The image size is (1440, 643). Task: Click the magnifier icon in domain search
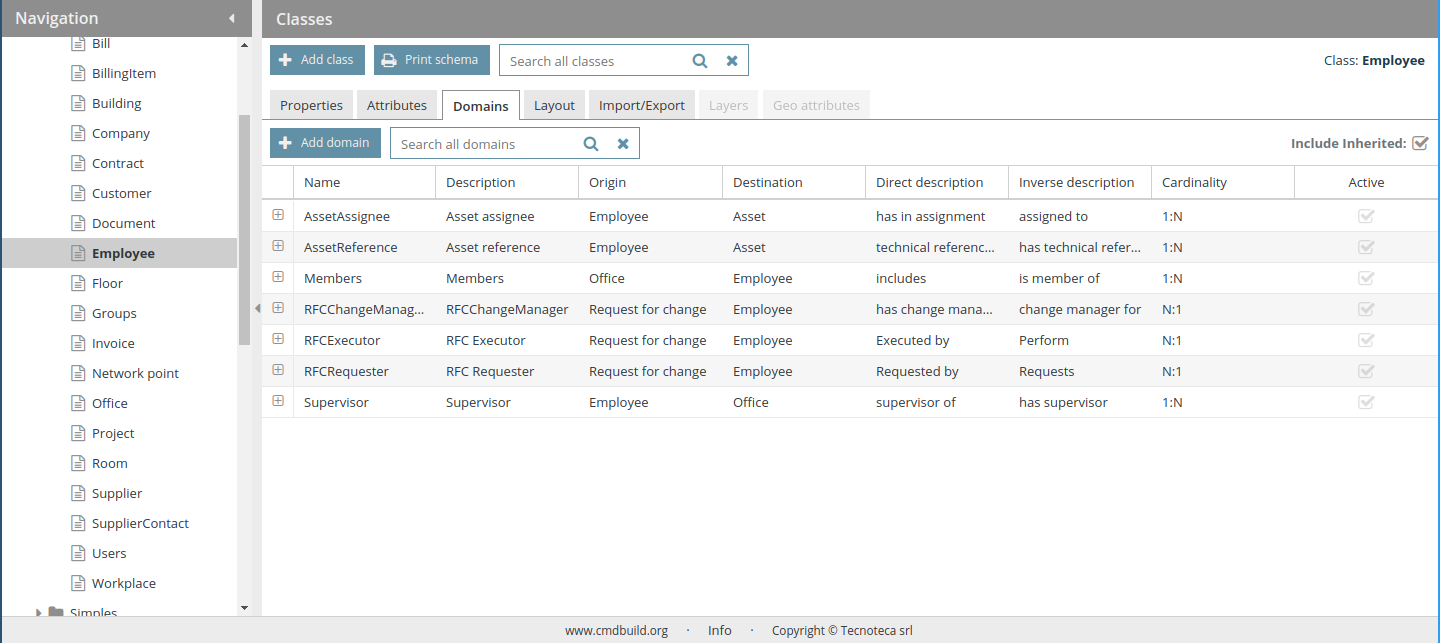[591, 144]
